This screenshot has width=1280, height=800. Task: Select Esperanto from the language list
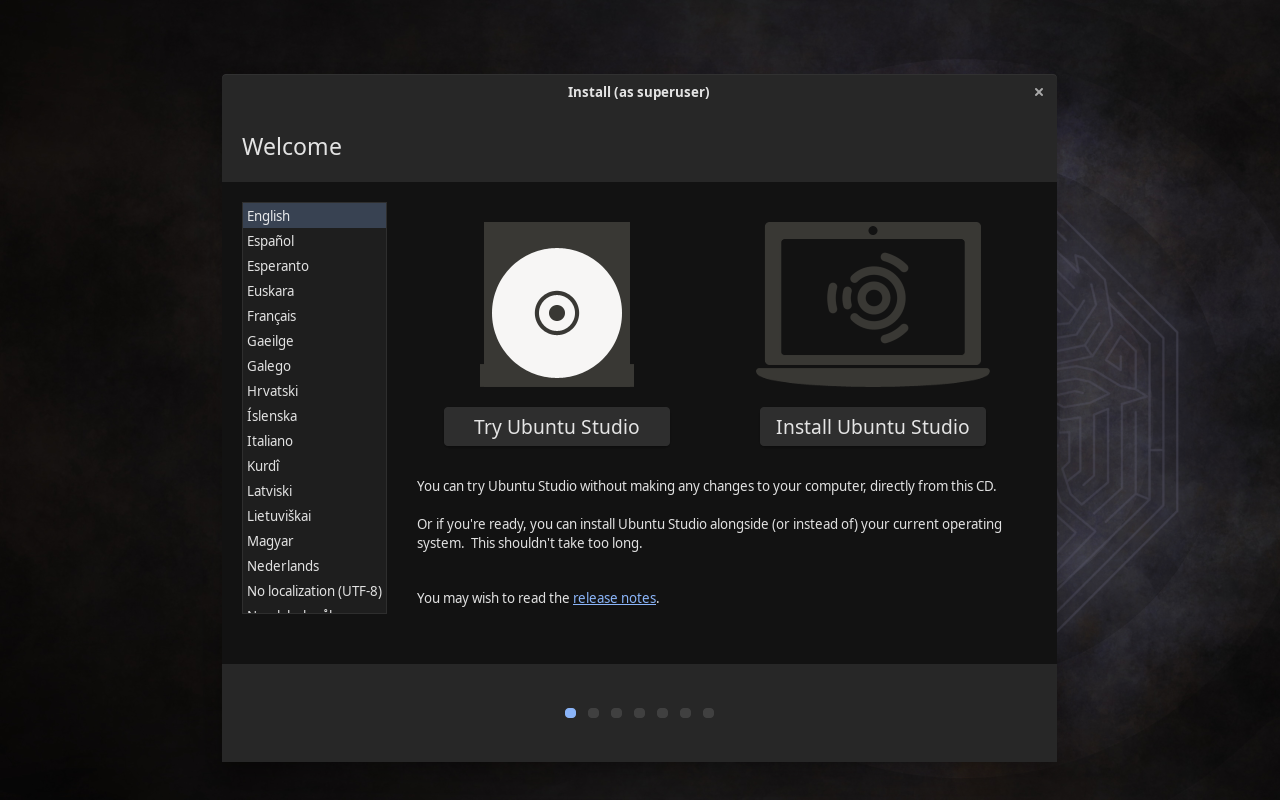click(278, 266)
